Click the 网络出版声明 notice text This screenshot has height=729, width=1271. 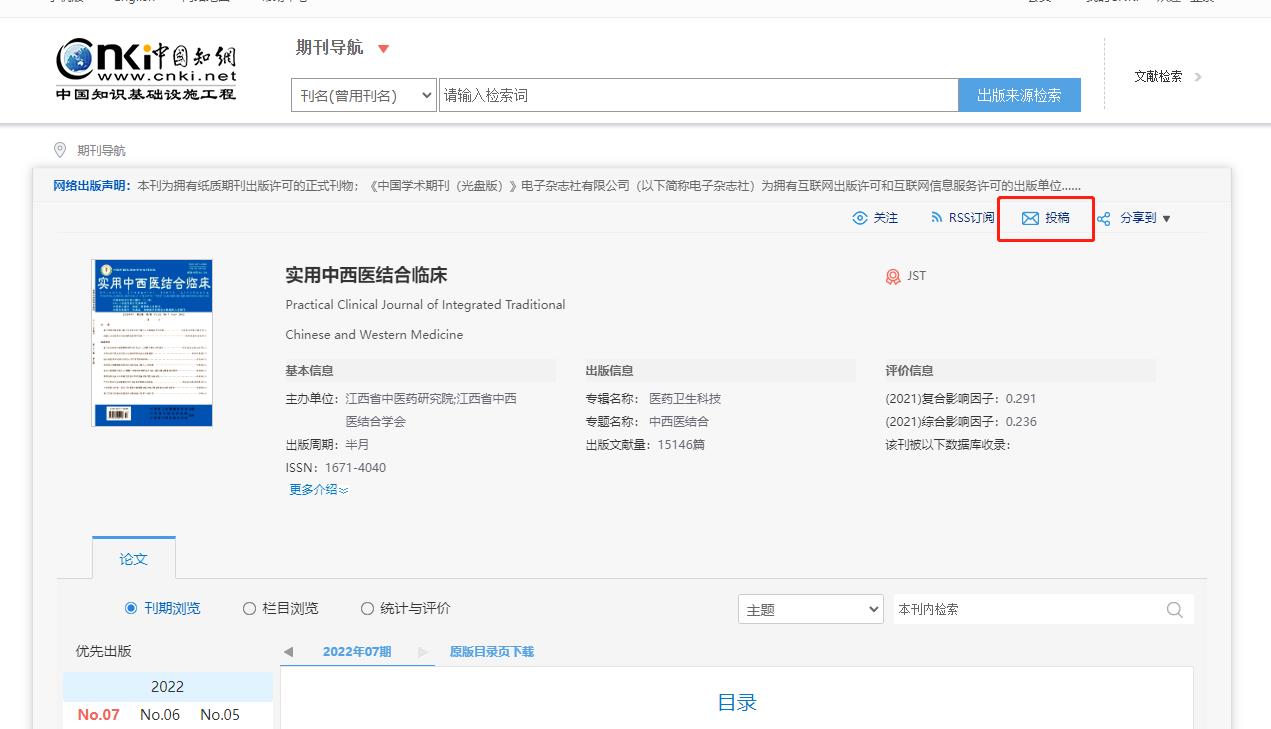567,186
